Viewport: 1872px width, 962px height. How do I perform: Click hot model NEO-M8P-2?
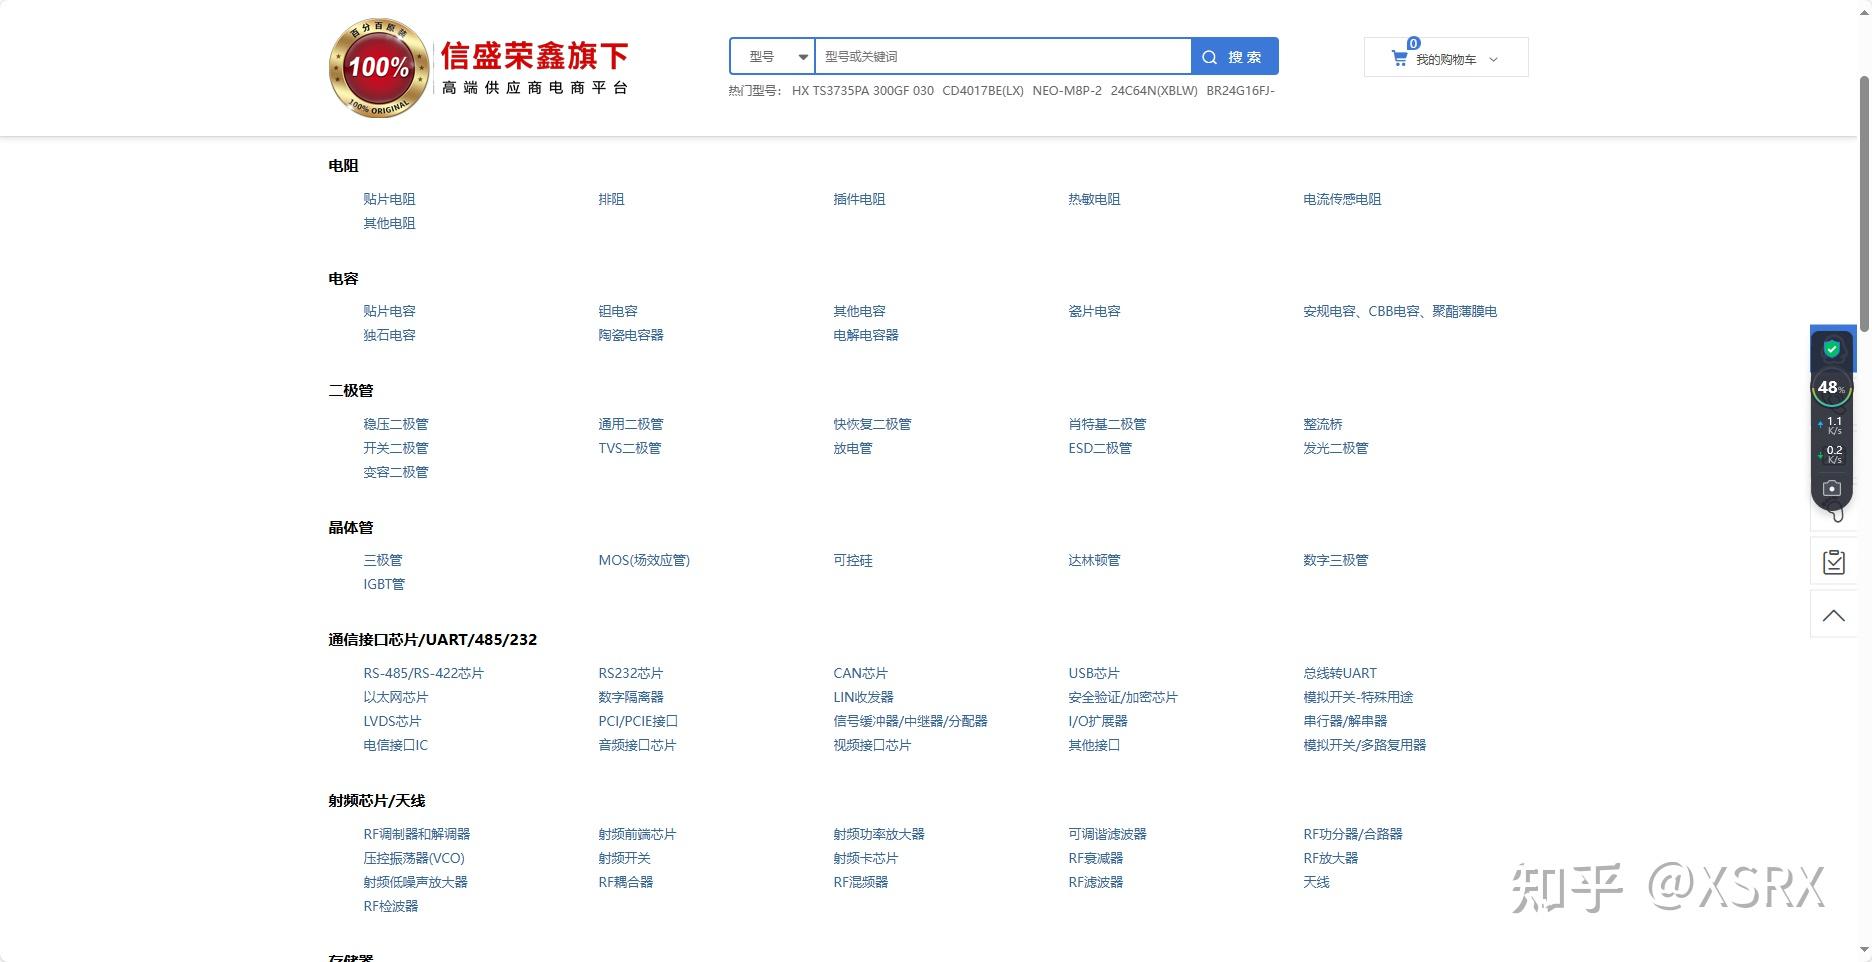pos(1067,91)
